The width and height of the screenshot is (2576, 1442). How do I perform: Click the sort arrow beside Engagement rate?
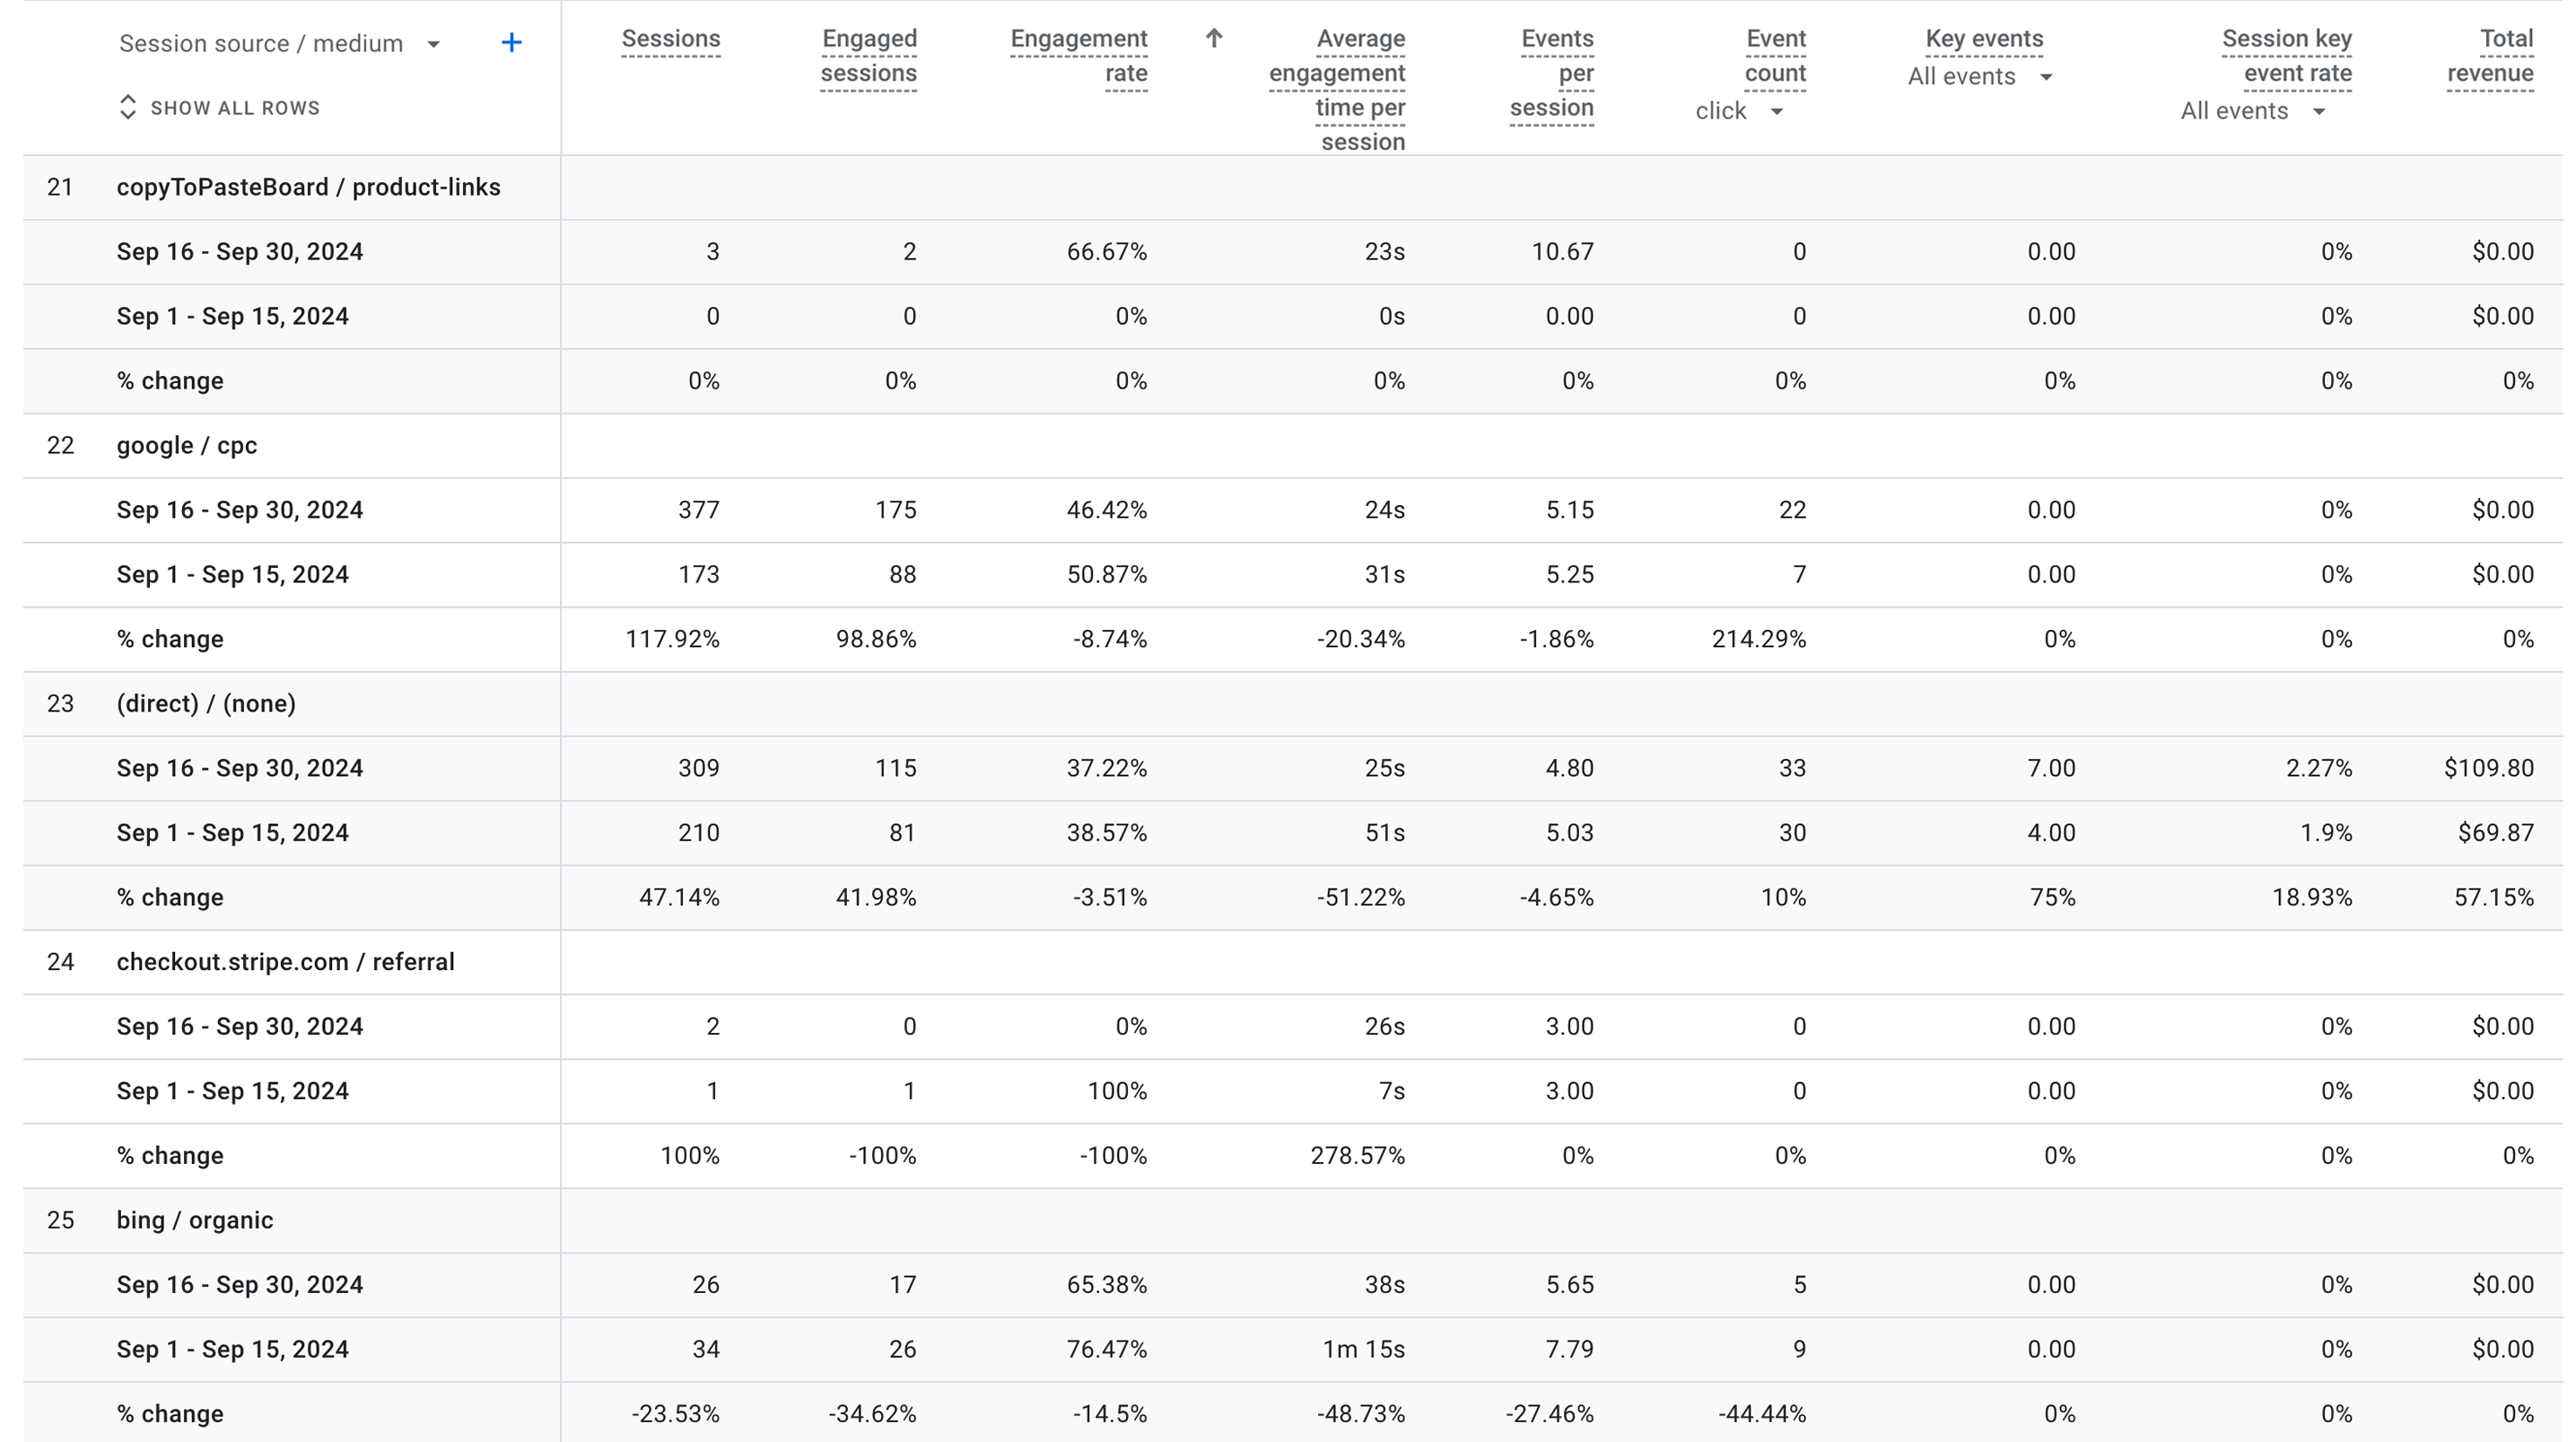click(1213, 39)
